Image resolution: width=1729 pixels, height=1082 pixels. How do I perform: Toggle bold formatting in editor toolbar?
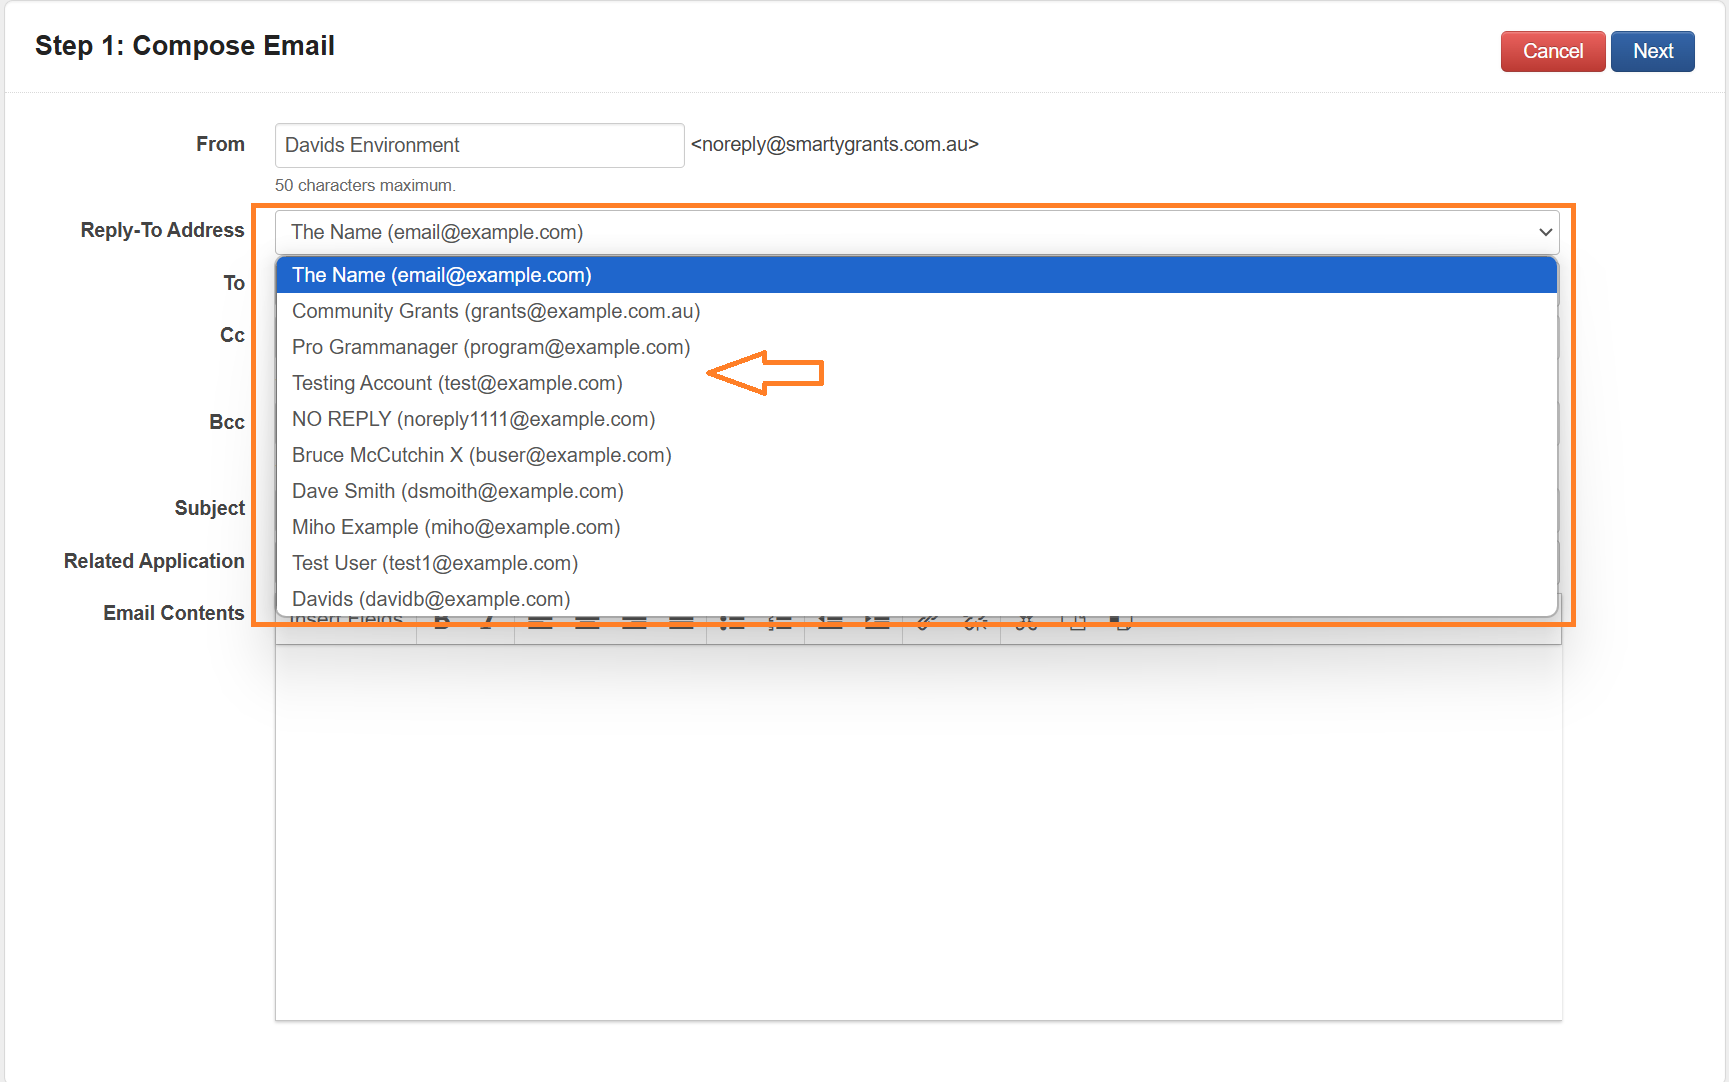click(x=442, y=624)
